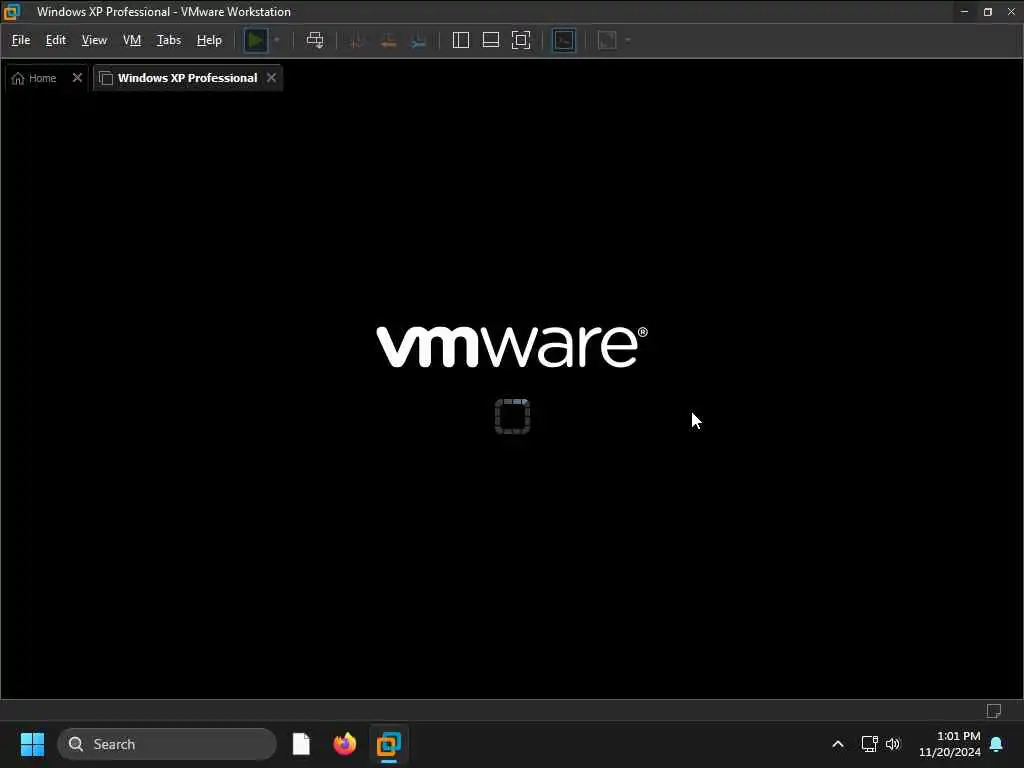Open the File menu

click(x=21, y=40)
